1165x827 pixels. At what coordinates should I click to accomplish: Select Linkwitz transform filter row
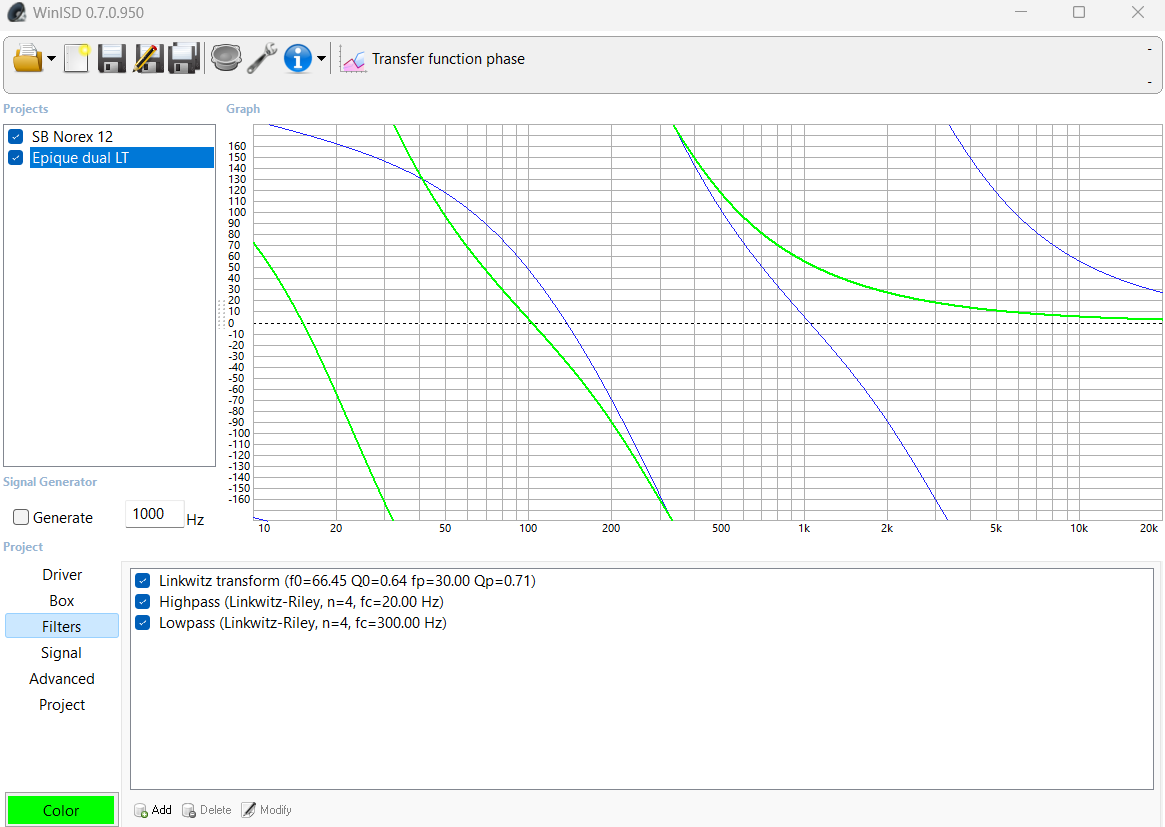(x=347, y=580)
